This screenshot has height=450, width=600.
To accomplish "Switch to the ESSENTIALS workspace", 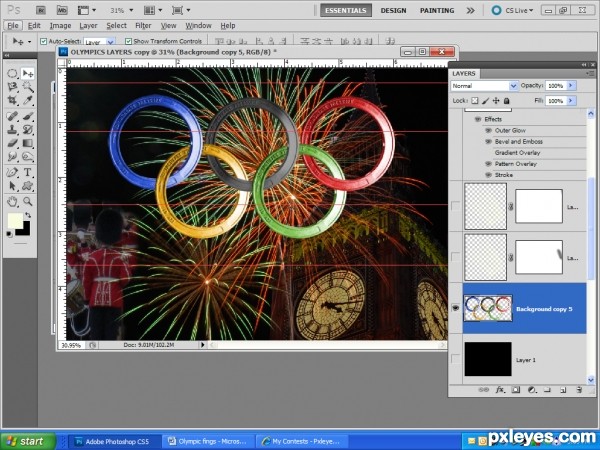I will pos(346,10).
